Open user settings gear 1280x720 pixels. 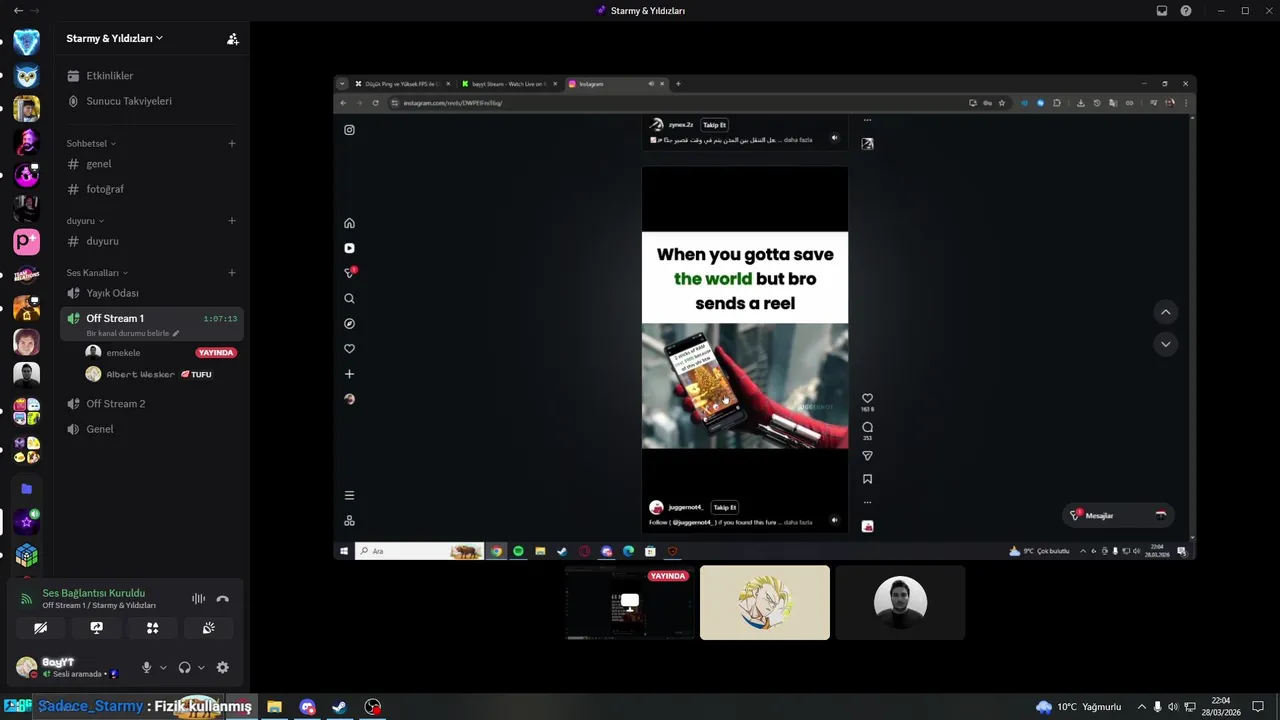click(223, 667)
